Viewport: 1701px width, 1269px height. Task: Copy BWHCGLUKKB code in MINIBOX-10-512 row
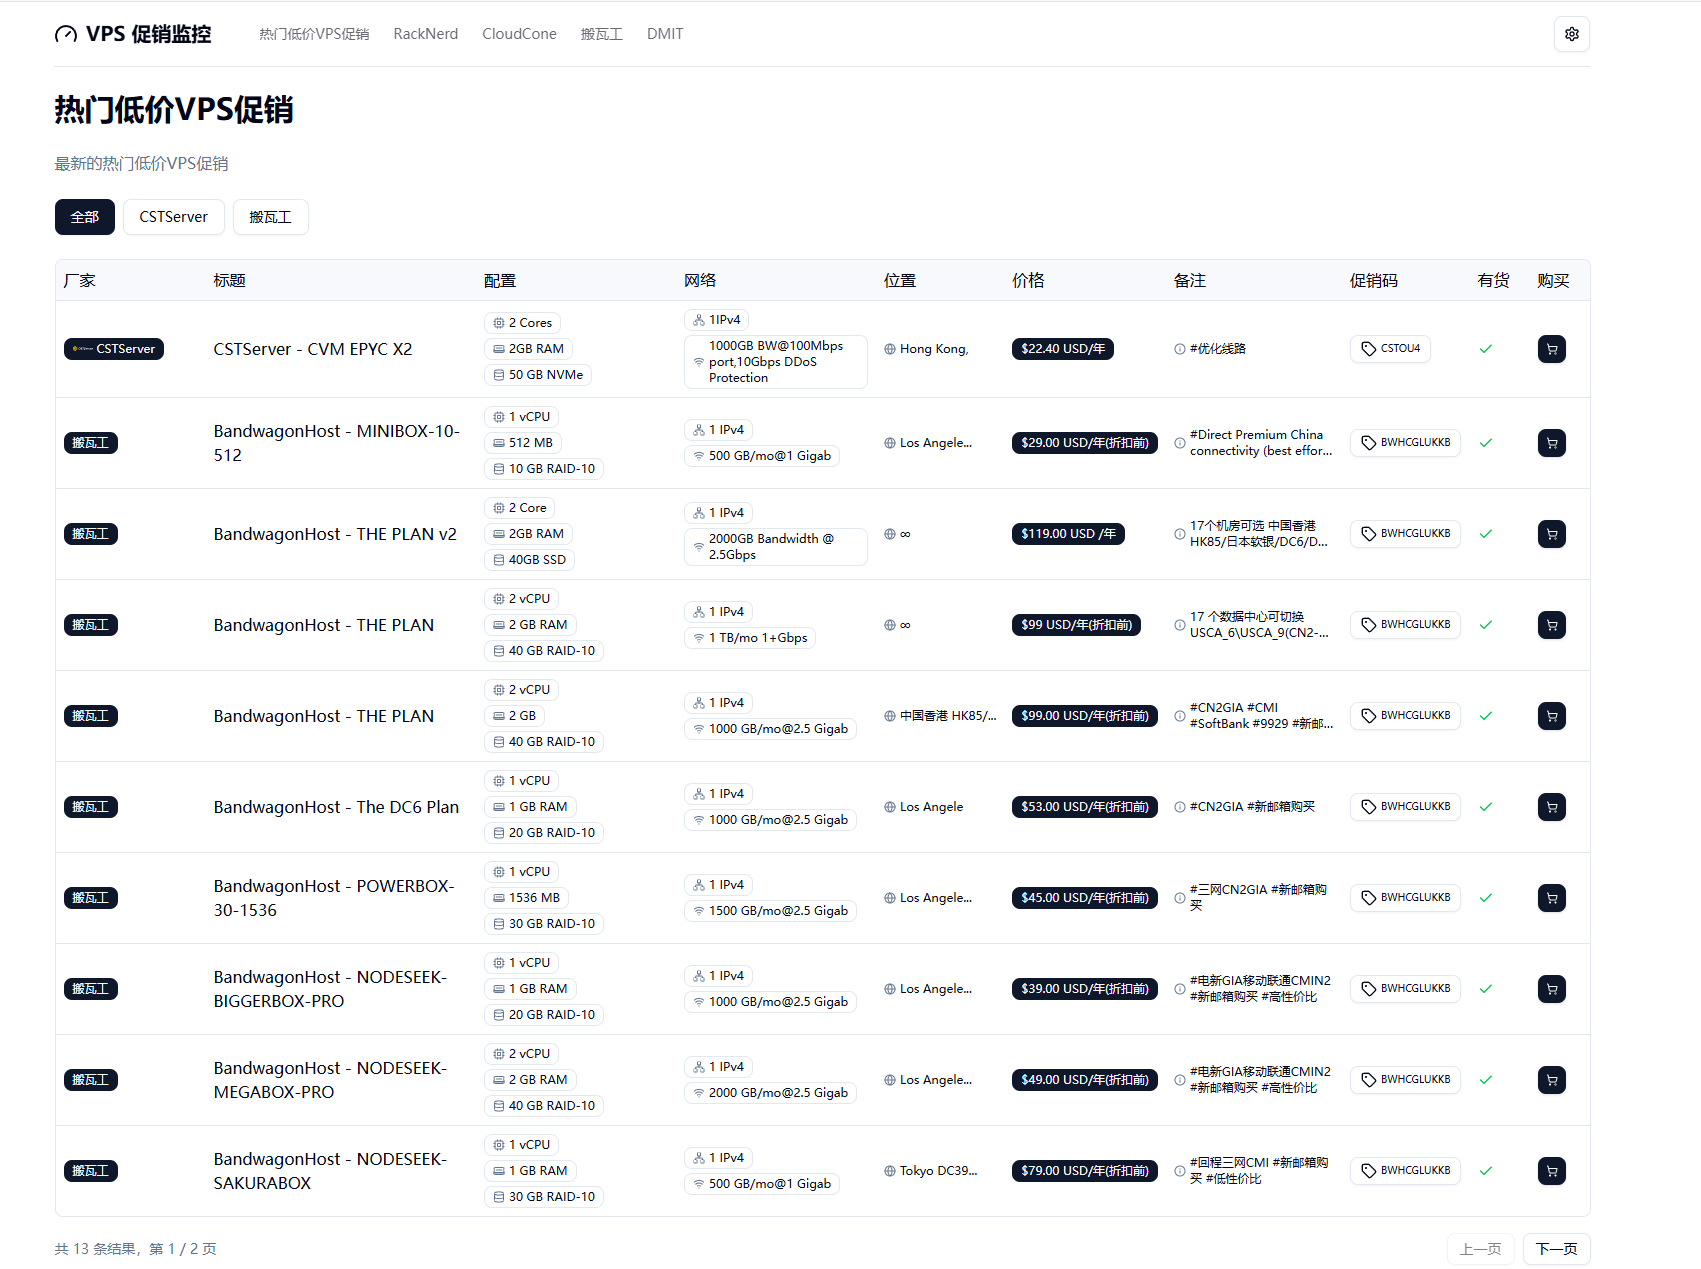[1405, 443]
